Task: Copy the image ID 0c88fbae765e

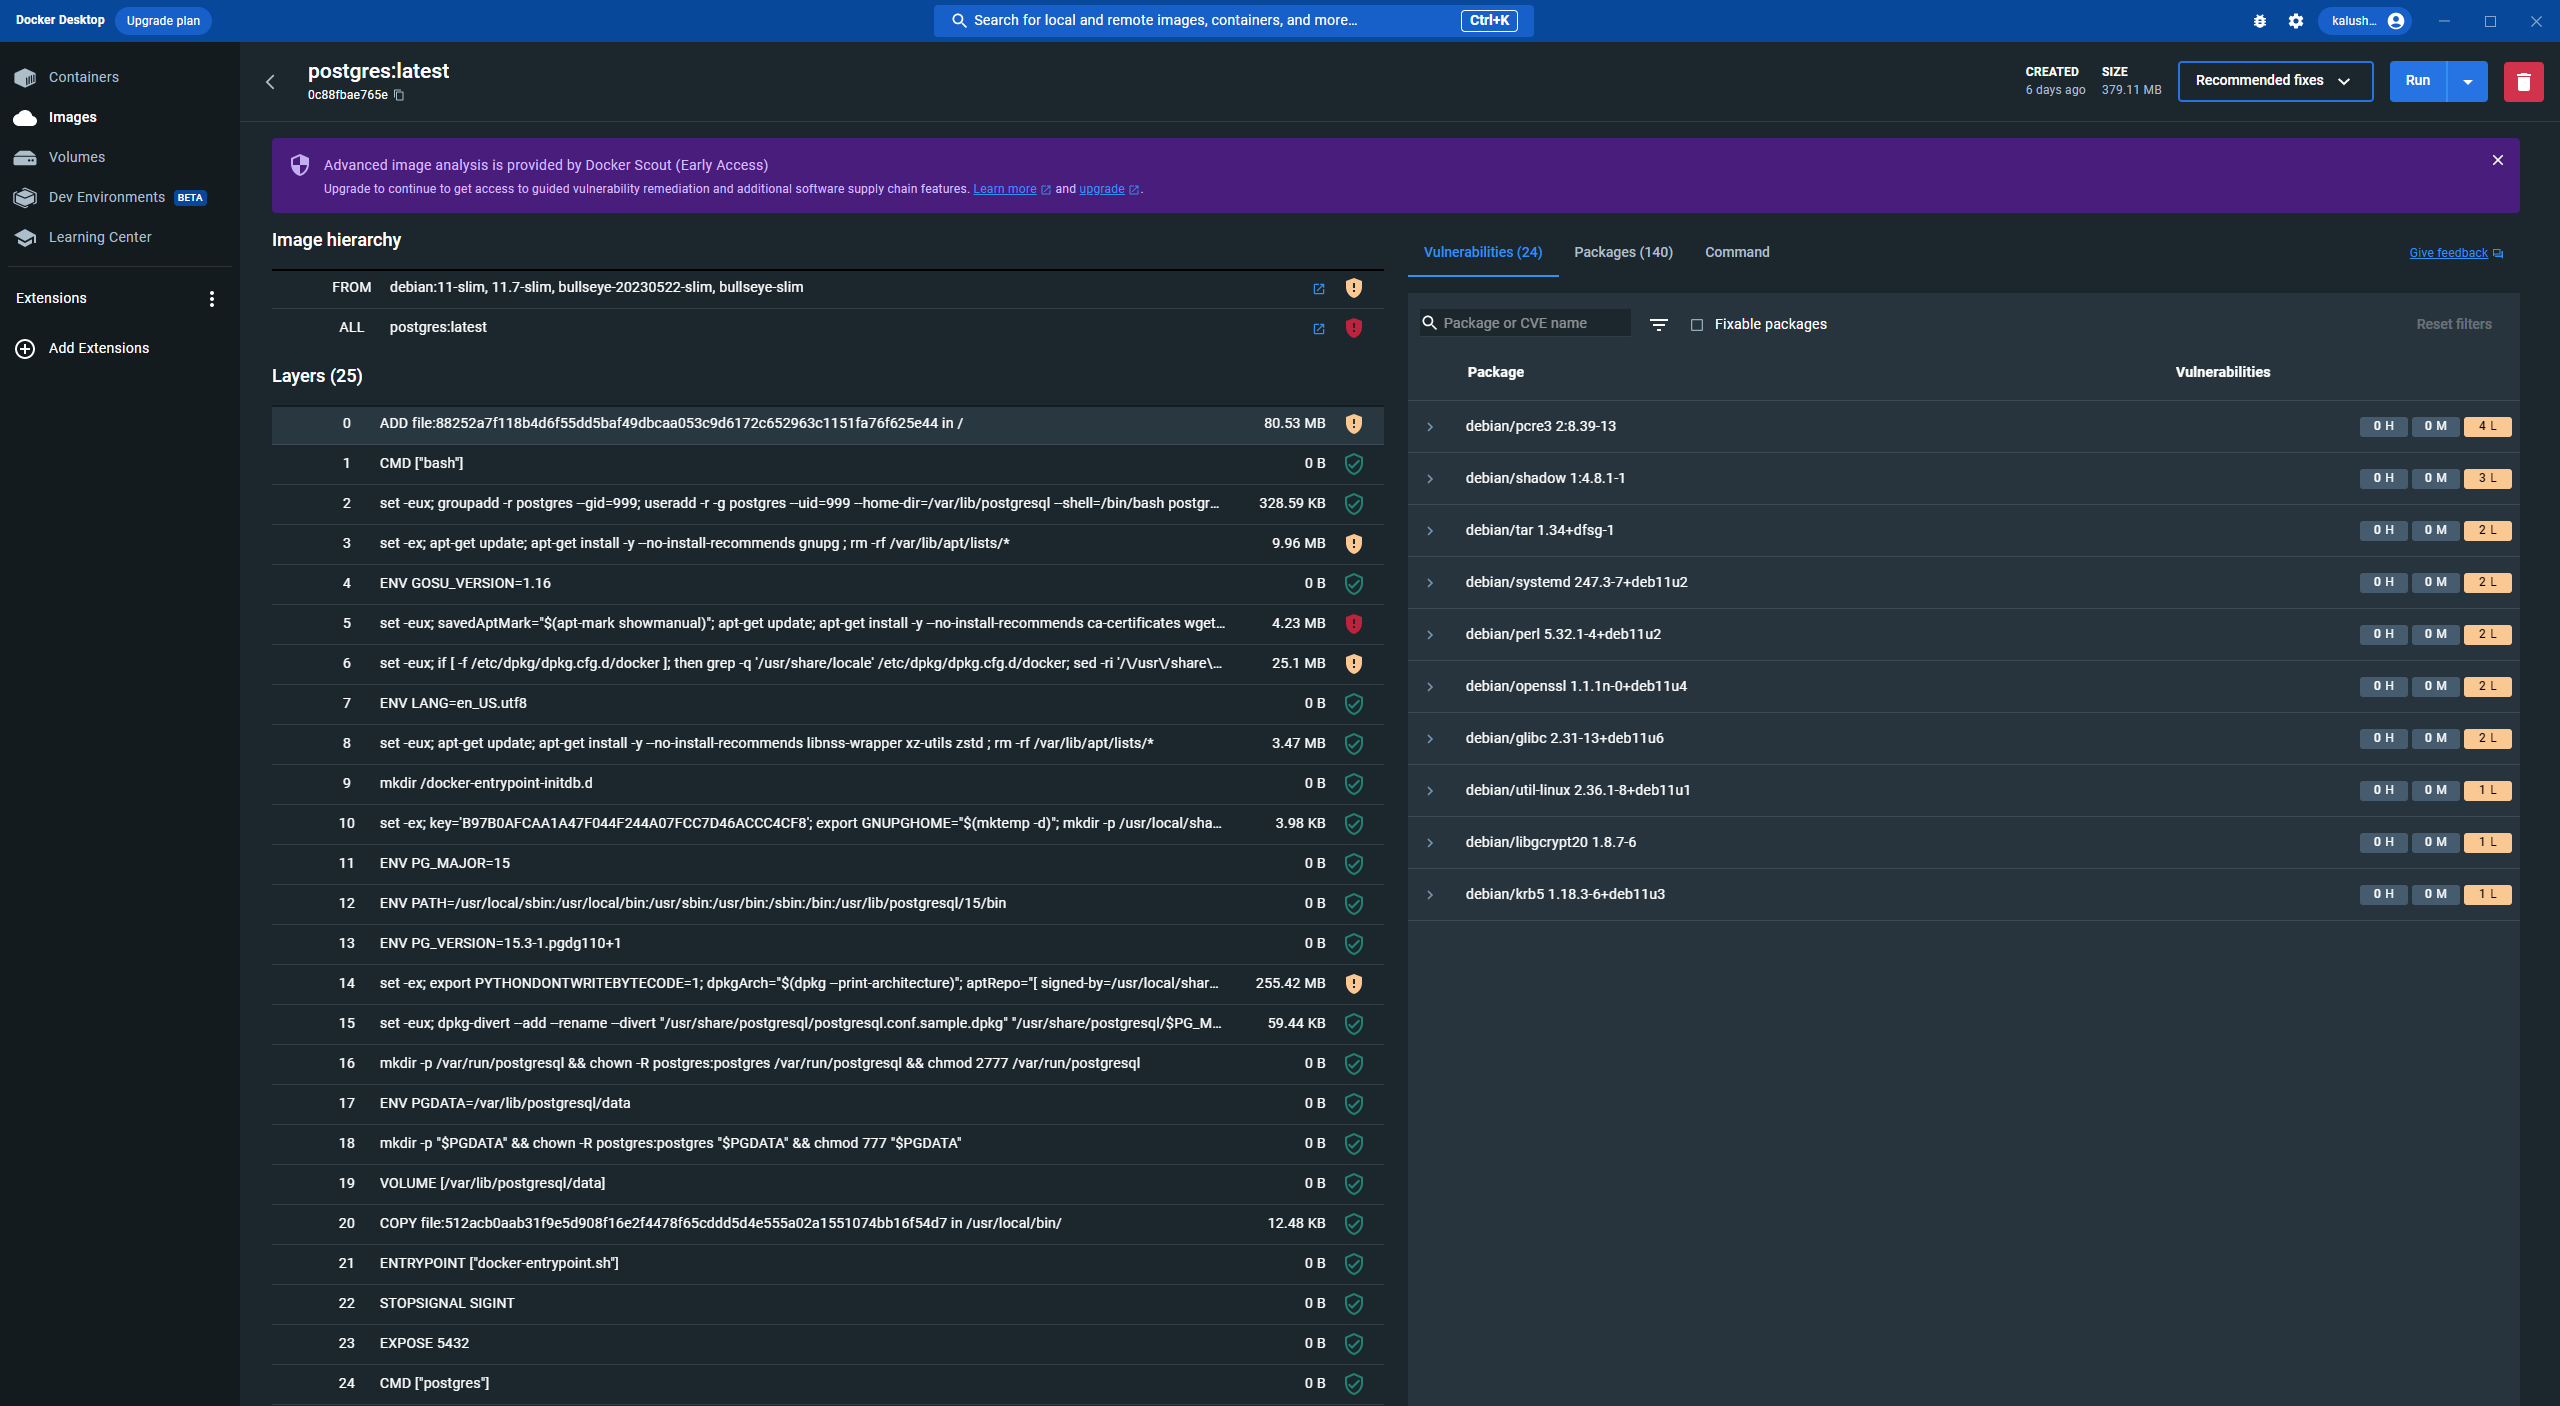Action: 399,95
